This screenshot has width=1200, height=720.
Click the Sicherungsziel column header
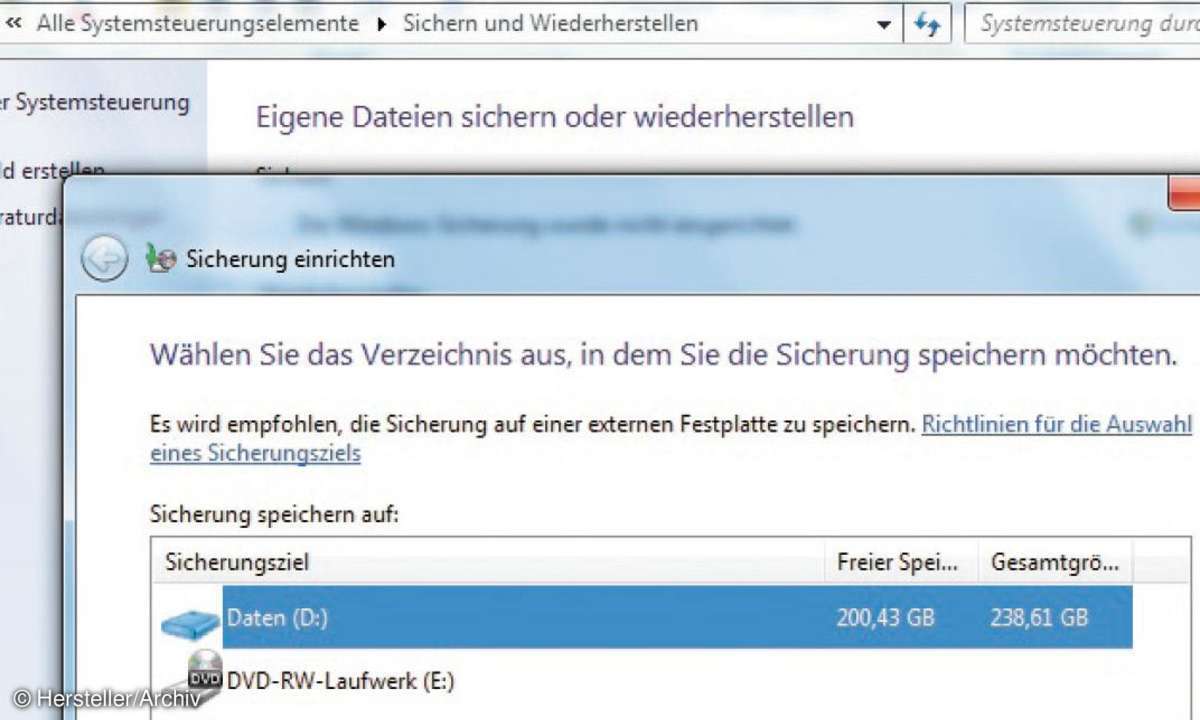click(489, 562)
